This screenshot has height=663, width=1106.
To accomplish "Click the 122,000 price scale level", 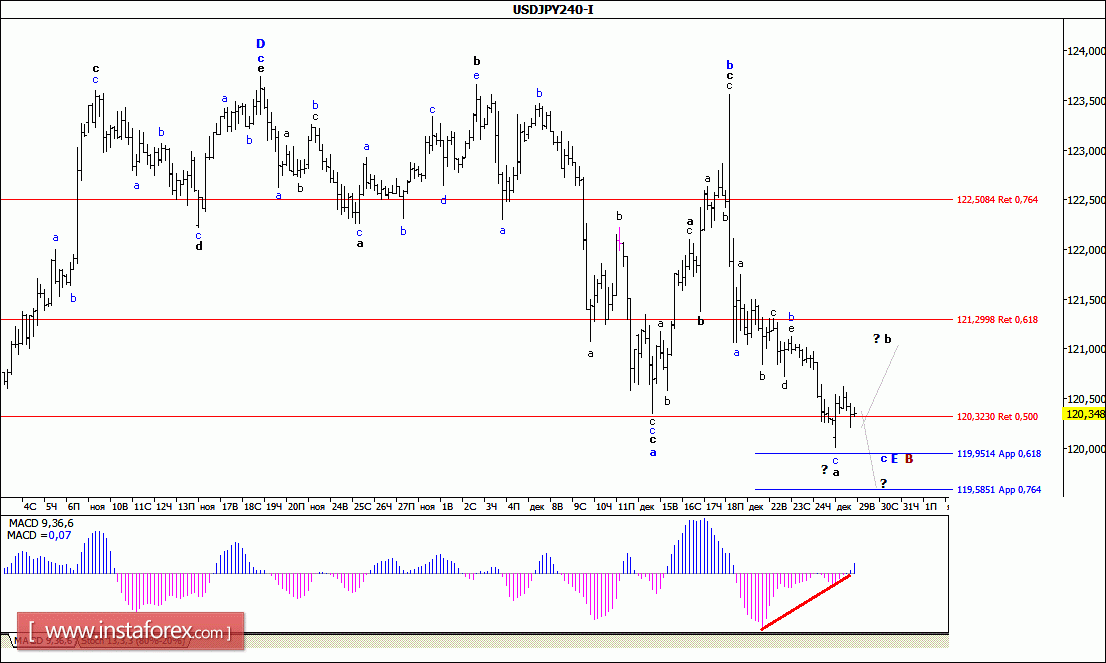I will pos(1087,250).
